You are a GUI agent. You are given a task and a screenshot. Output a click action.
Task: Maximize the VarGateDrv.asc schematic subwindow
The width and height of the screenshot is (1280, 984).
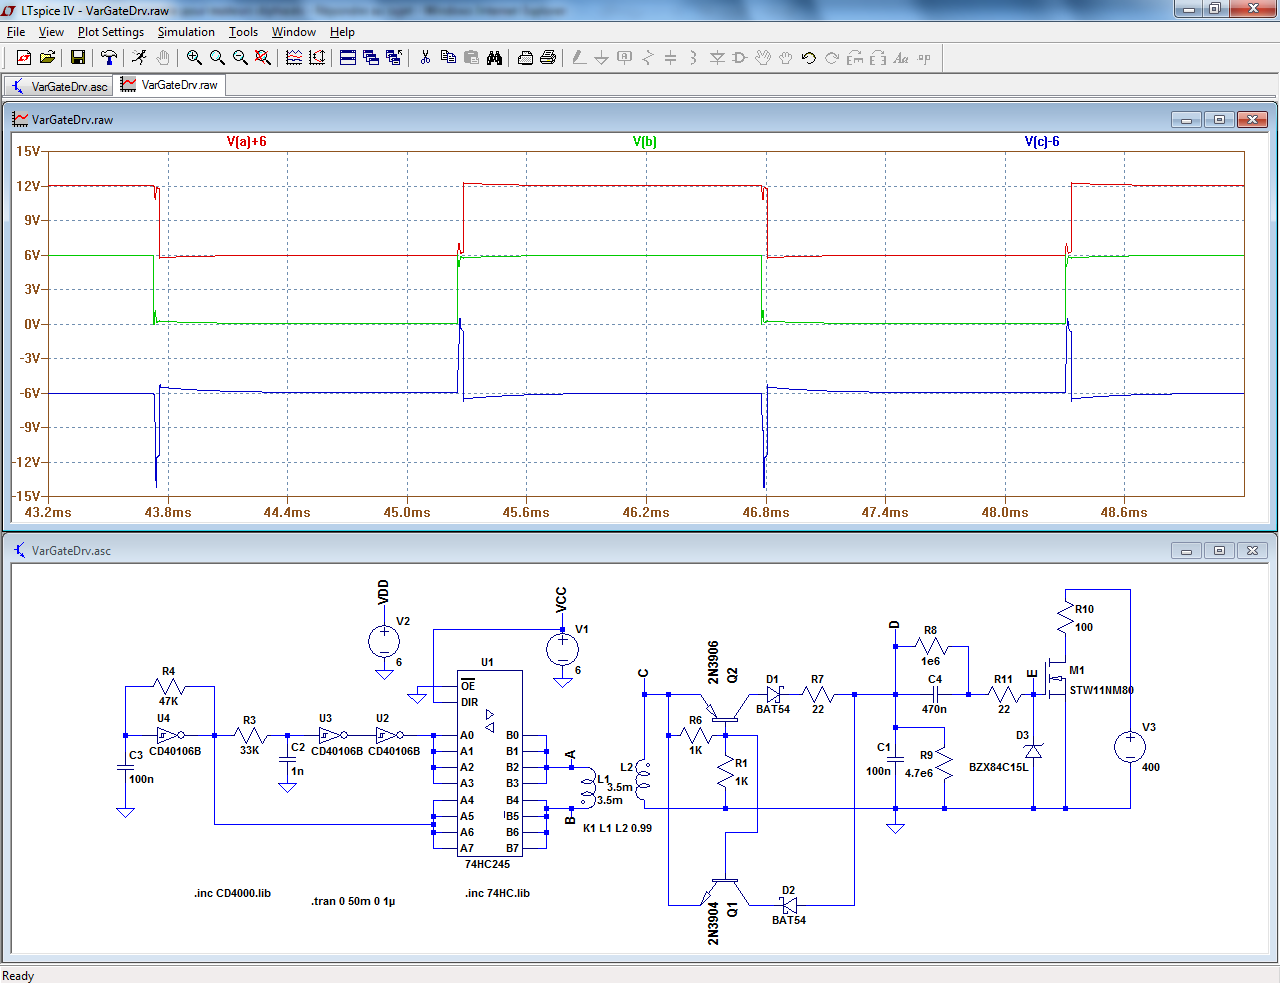point(1219,551)
